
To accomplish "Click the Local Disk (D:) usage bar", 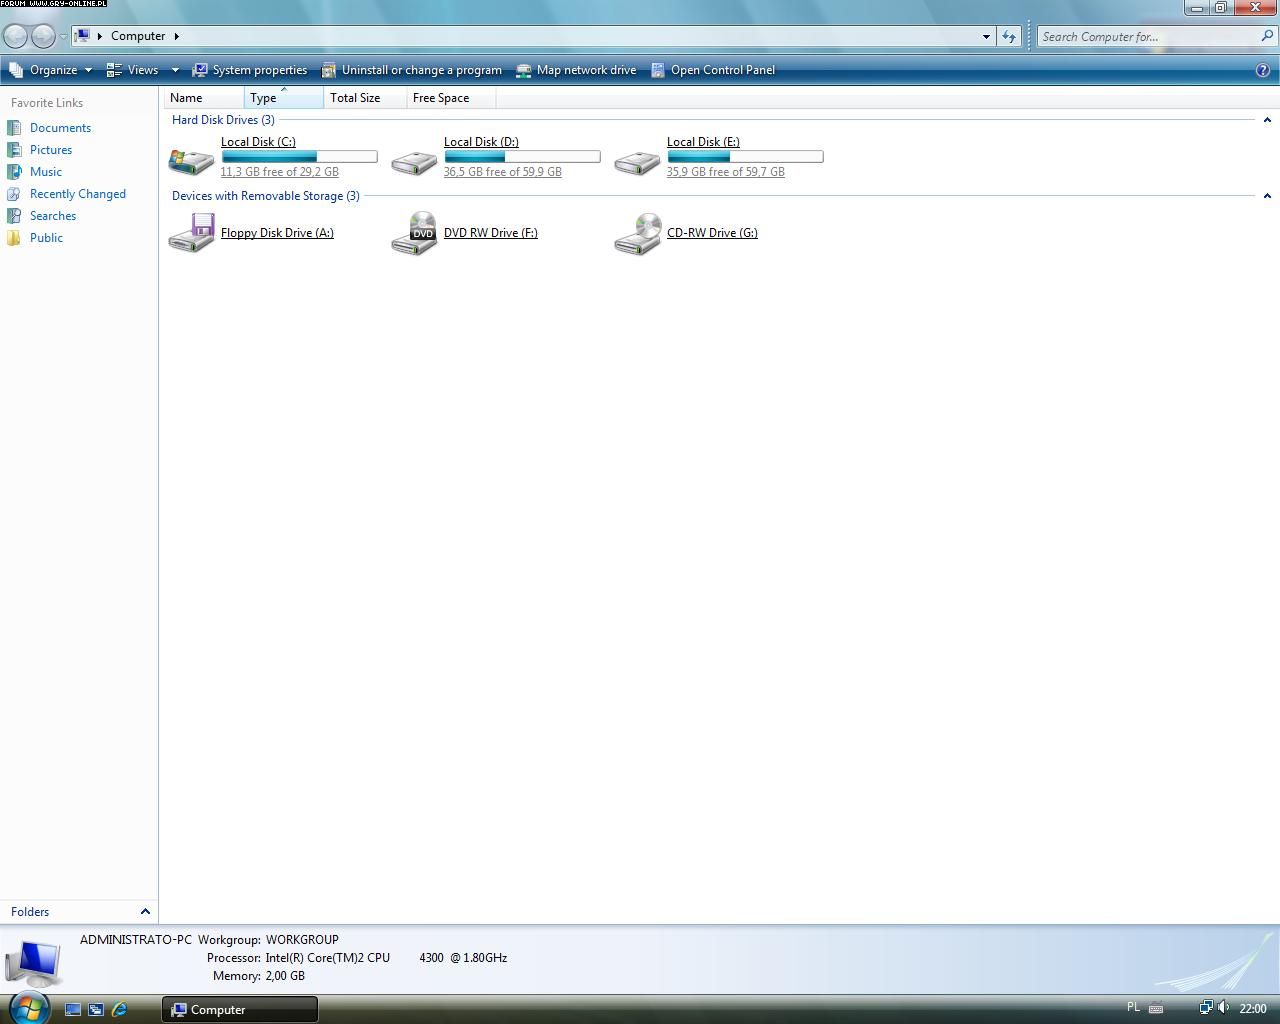I will 522,157.
